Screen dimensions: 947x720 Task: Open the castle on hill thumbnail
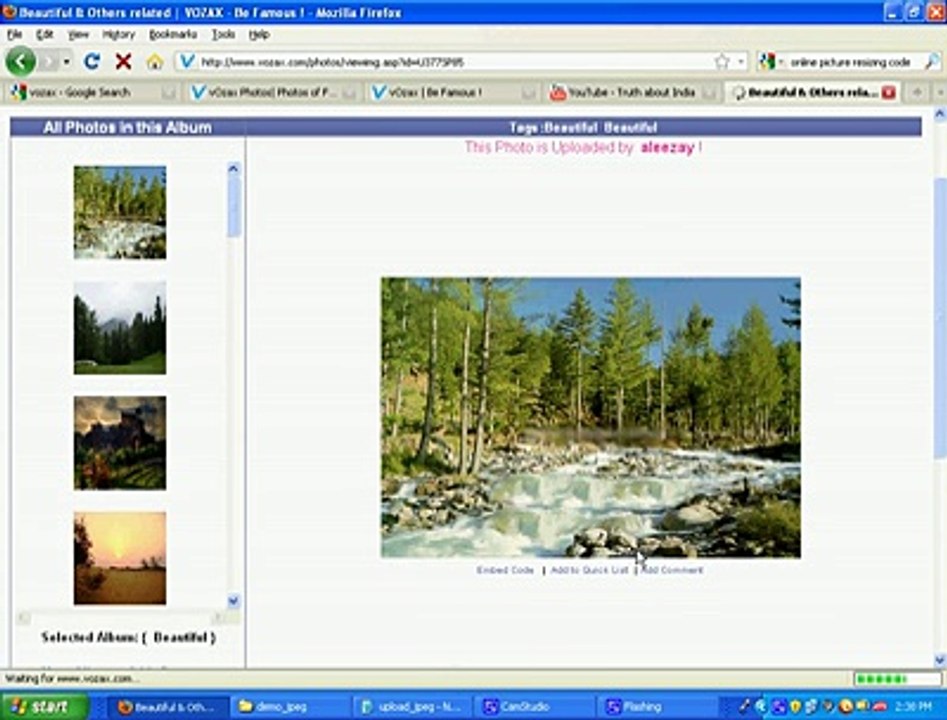coord(120,443)
